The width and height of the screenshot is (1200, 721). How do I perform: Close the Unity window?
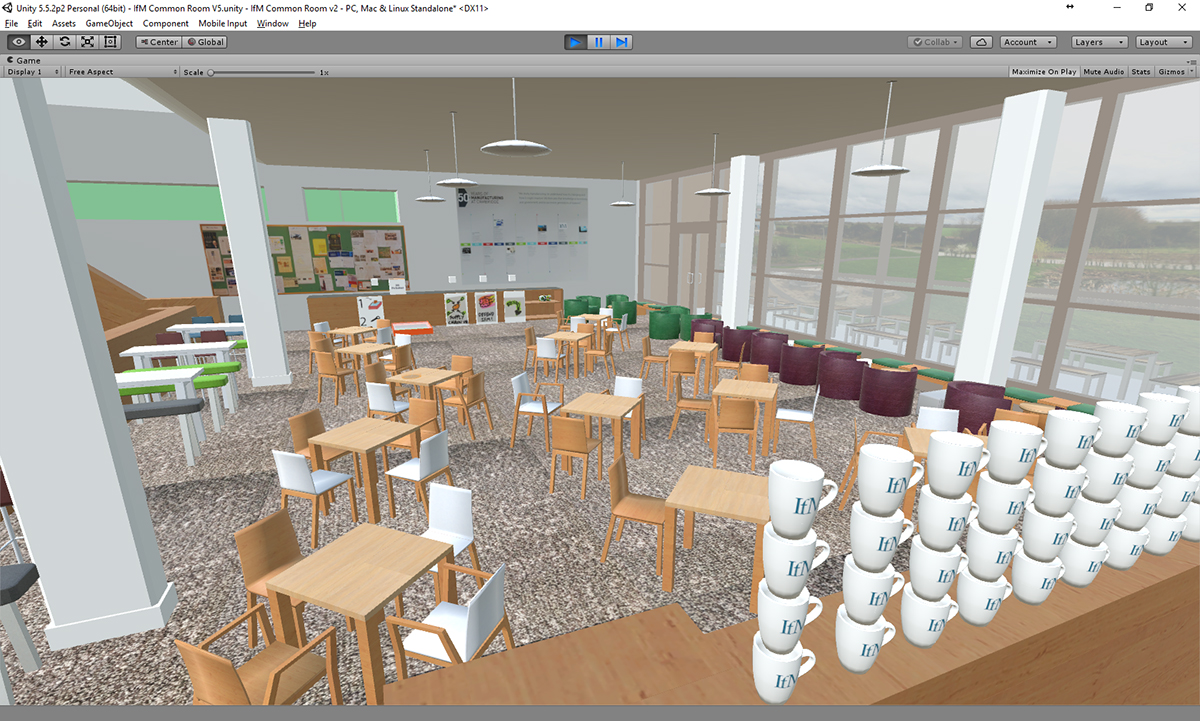(1183, 8)
